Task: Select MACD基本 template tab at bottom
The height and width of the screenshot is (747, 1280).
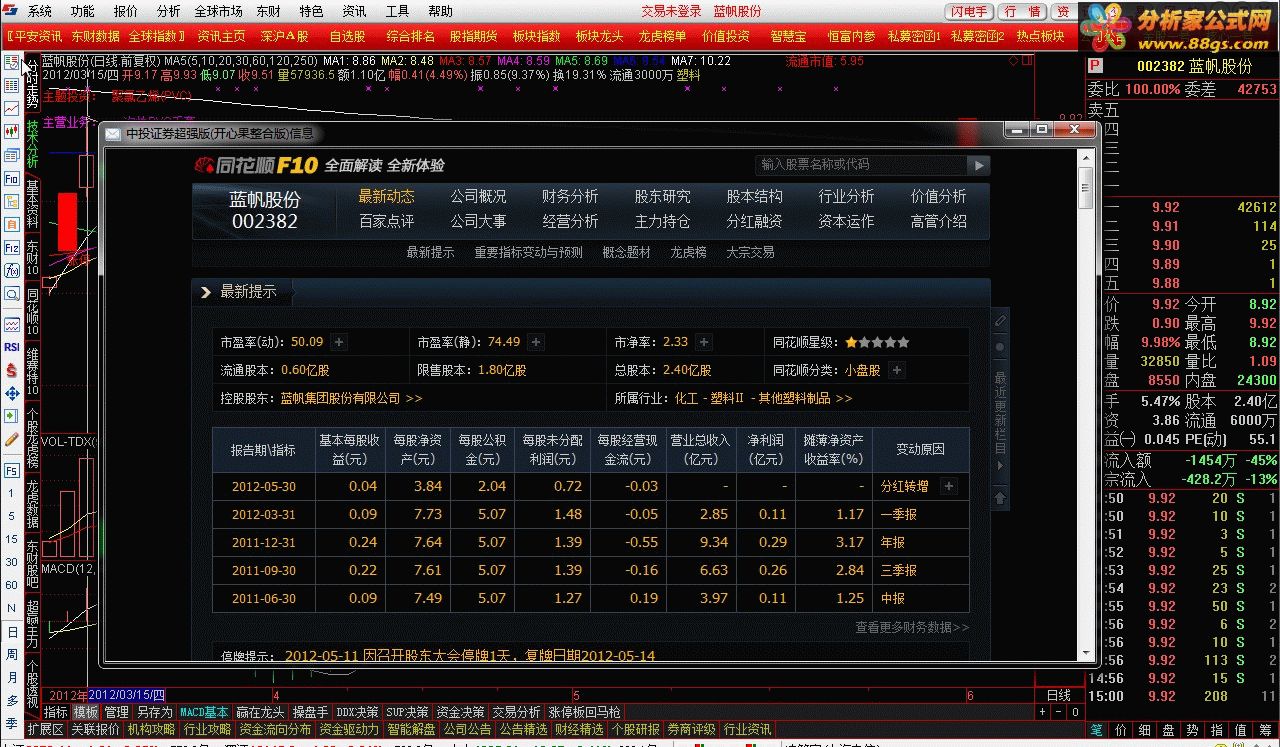Action: click(x=204, y=712)
